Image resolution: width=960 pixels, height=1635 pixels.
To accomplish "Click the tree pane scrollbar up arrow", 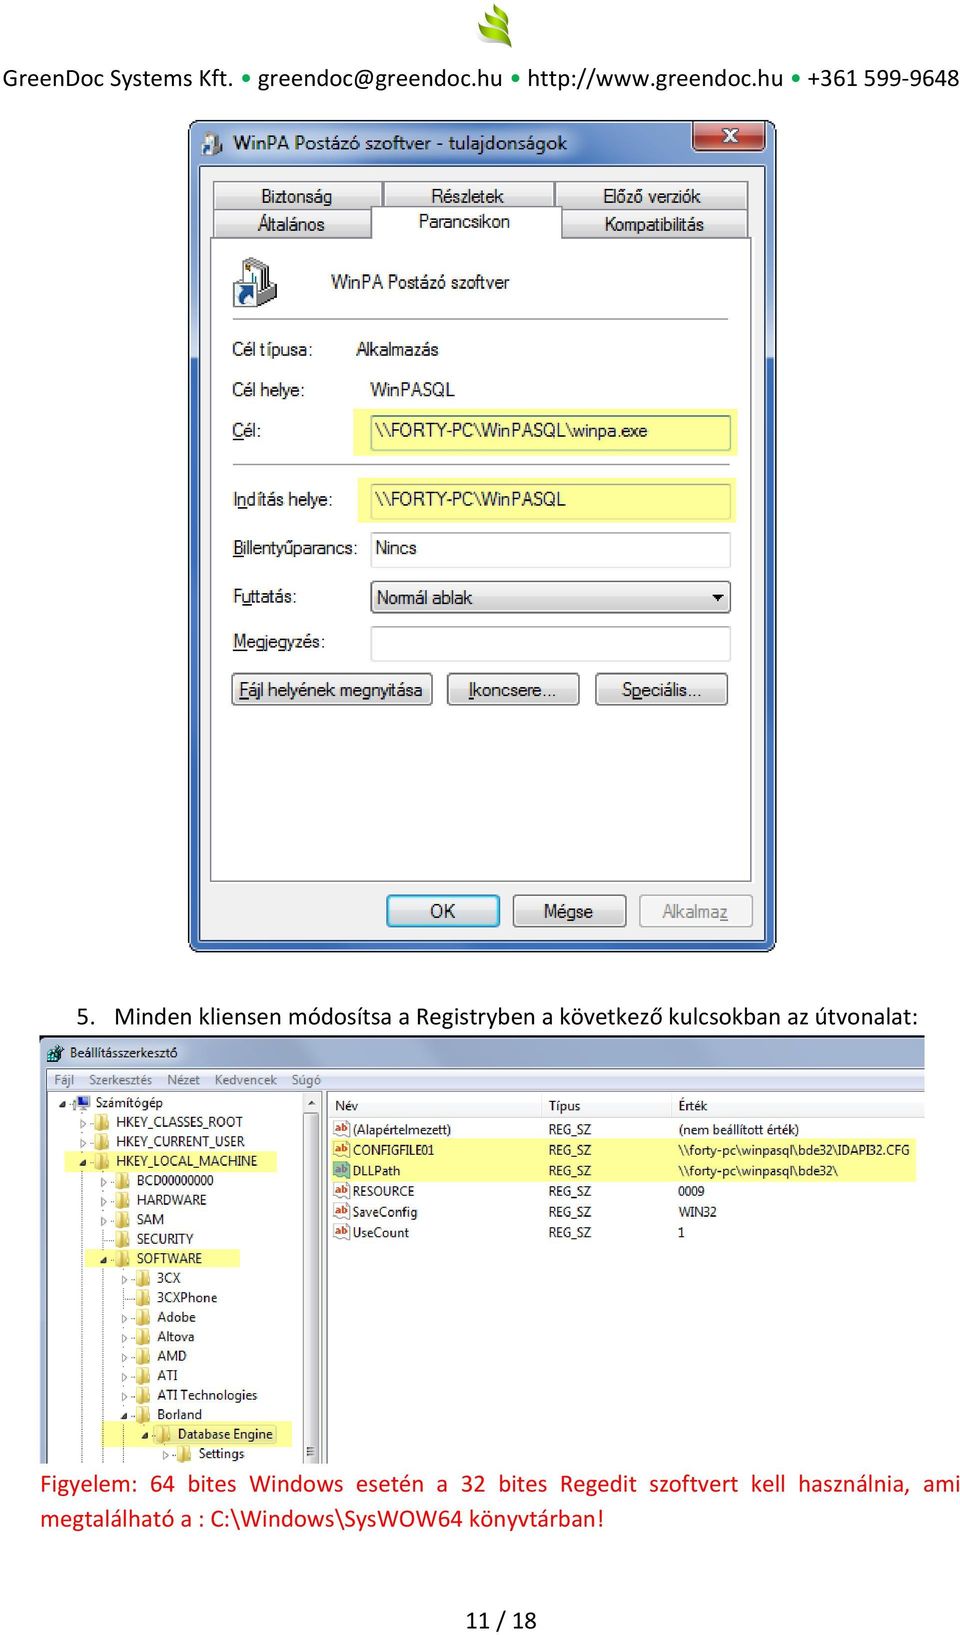I will coord(311,1103).
